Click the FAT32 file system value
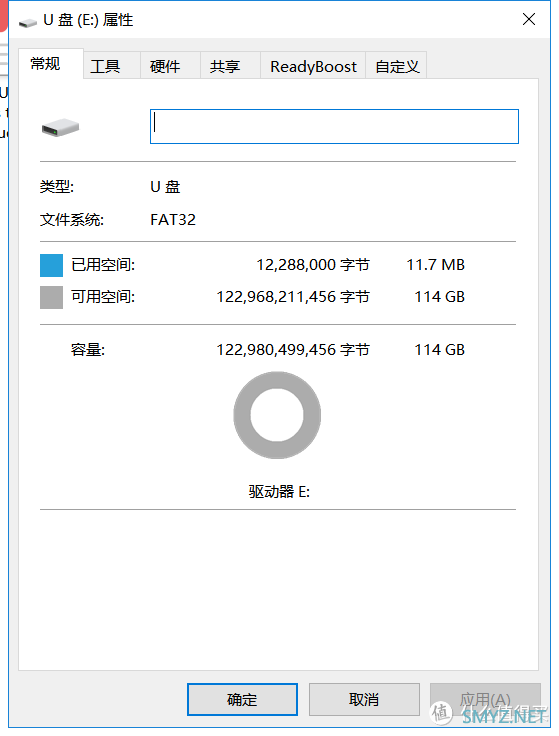This screenshot has height=736, width=559. tap(173, 220)
